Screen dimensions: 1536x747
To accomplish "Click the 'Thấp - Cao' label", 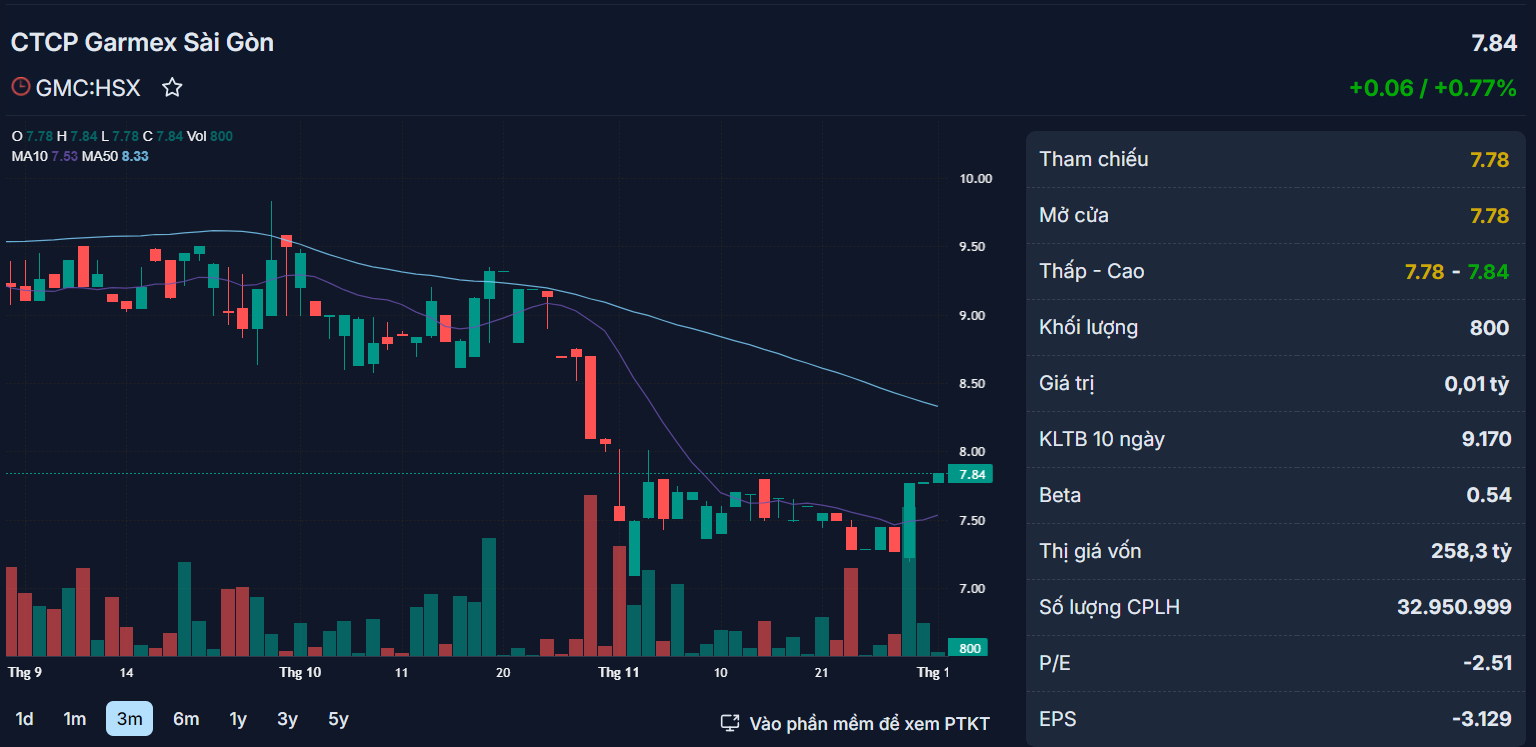I will point(1092,271).
